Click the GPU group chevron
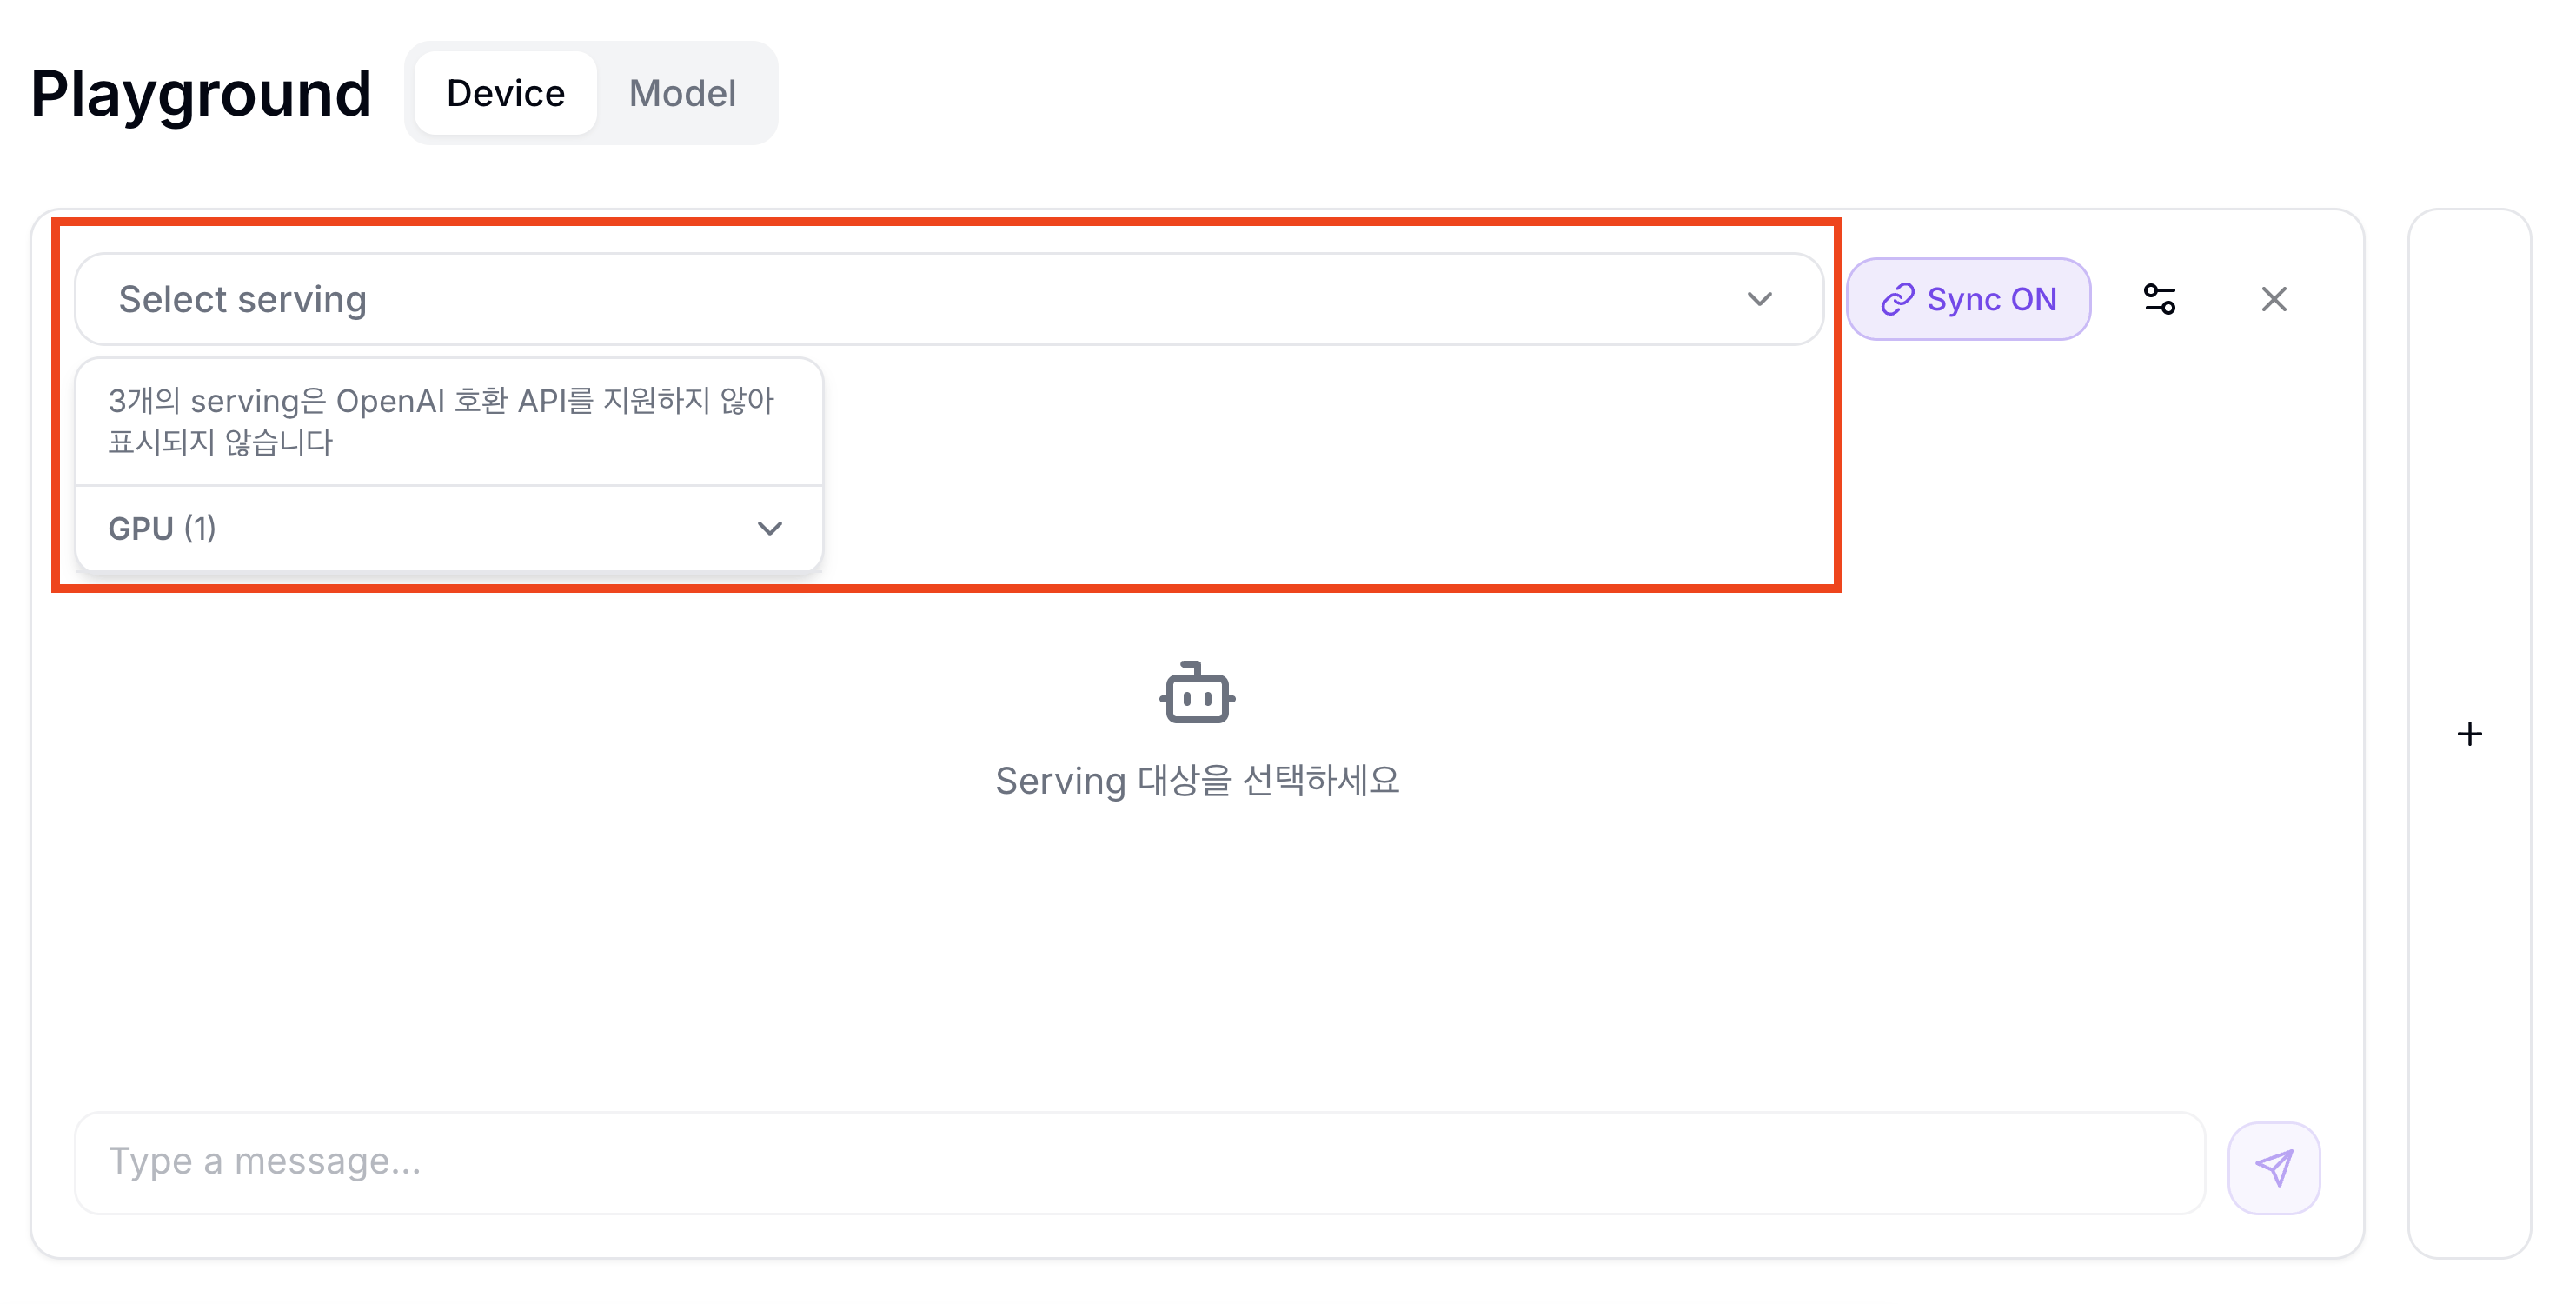Viewport: 2576px width, 1304px height. click(769, 528)
